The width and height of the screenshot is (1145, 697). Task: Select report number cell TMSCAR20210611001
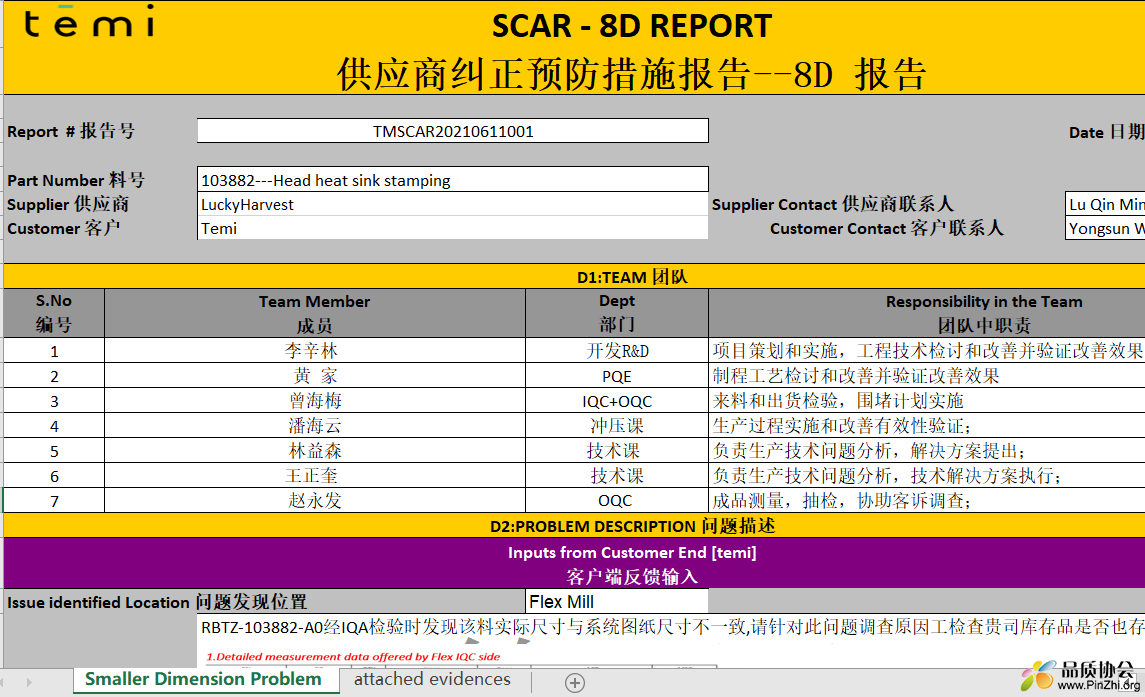pyautogui.click(x=453, y=132)
